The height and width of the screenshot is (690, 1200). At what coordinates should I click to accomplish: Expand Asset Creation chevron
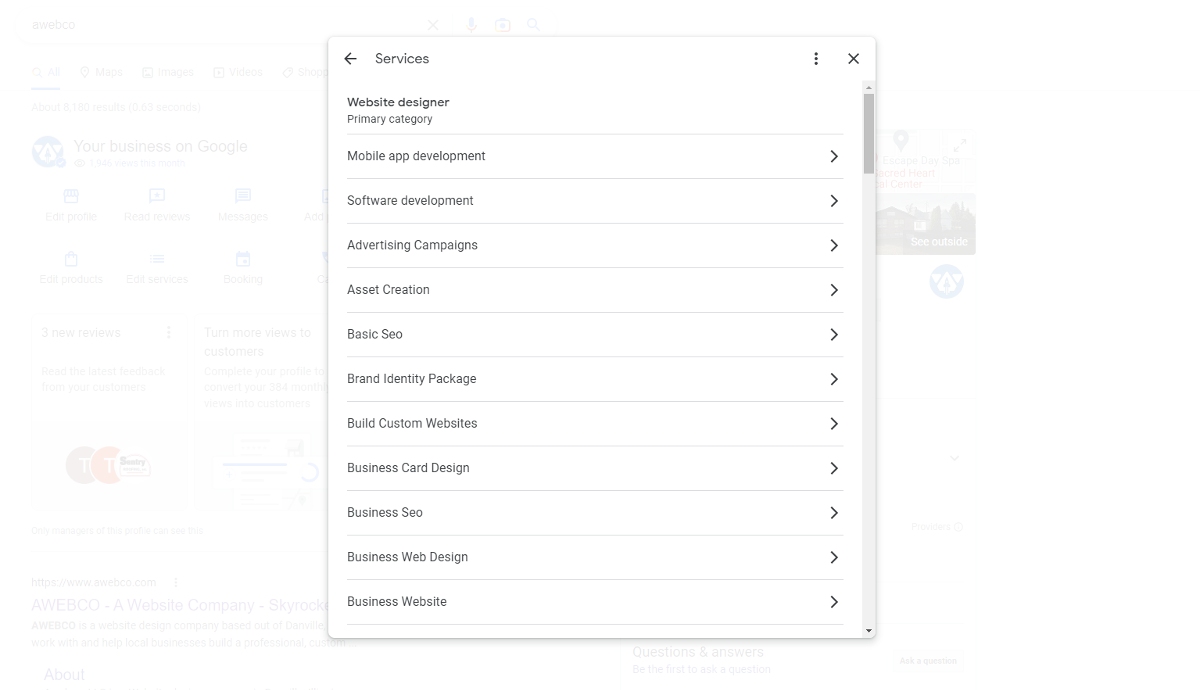[x=834, y=290]
